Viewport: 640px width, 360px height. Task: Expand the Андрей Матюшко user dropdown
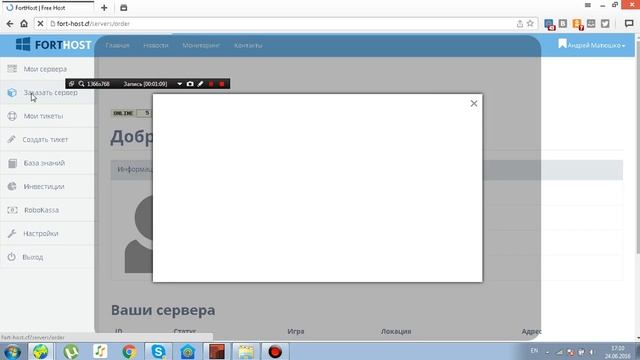[592, 45]
